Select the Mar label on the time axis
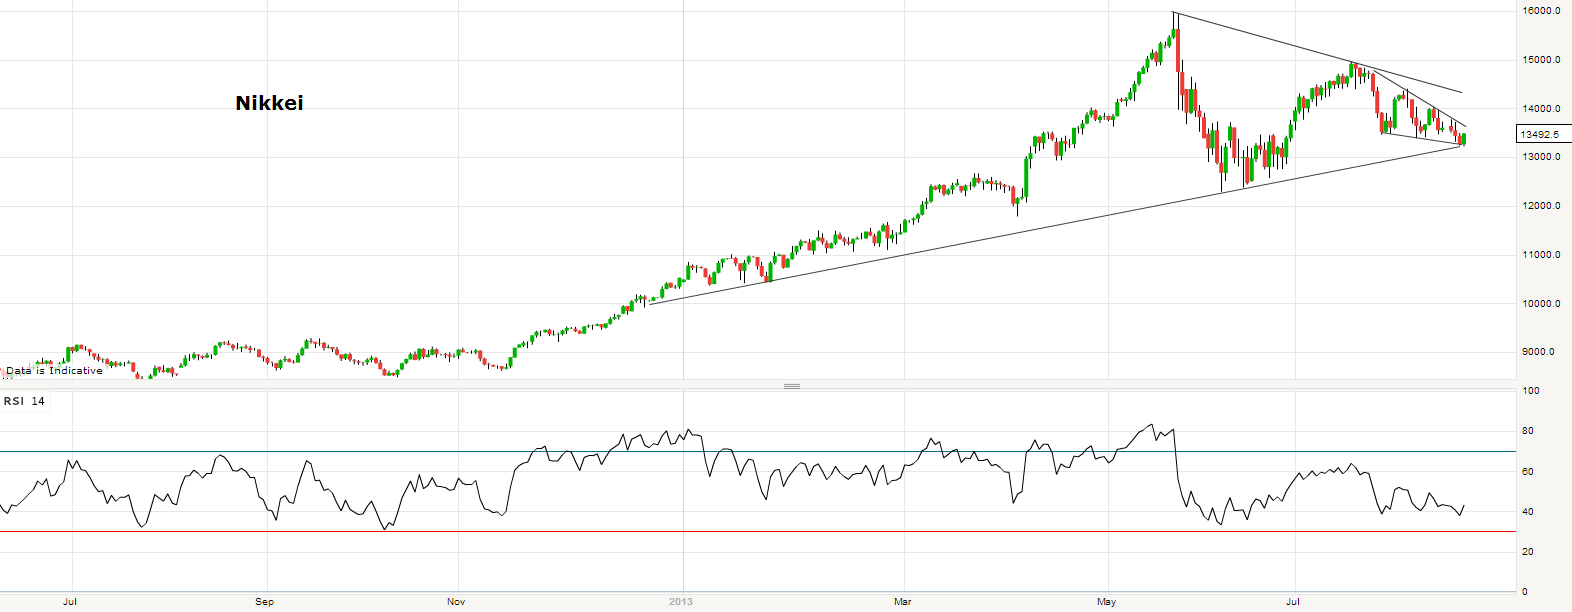This screenshot has width=1572, height=612. 902,601
